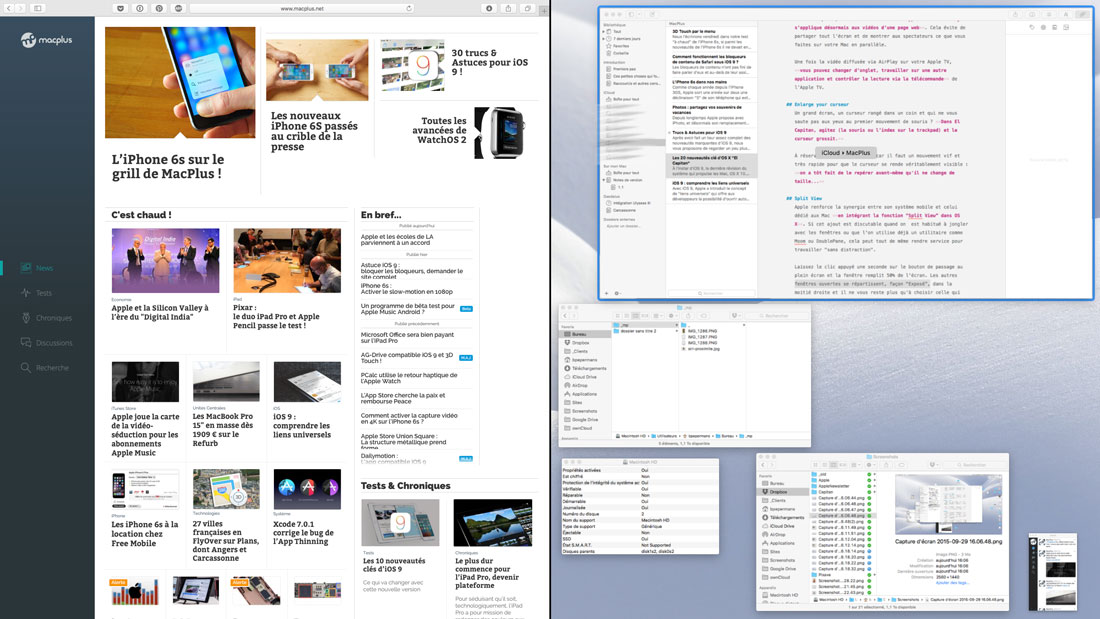The height and width of the screenshot is (619, 1100).
Task: Open the Safari share menu
Action: point(509,8)
